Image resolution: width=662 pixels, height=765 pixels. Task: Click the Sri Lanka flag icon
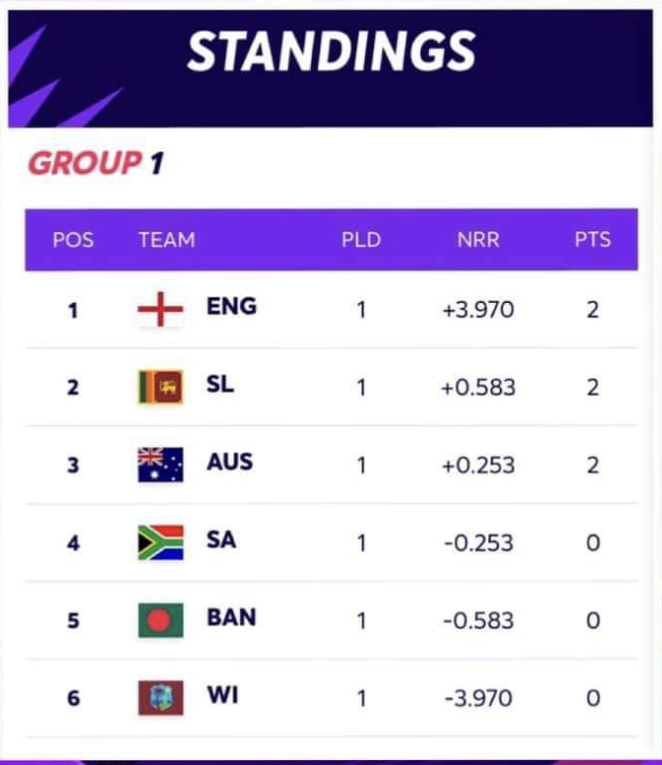pos(160,387)
